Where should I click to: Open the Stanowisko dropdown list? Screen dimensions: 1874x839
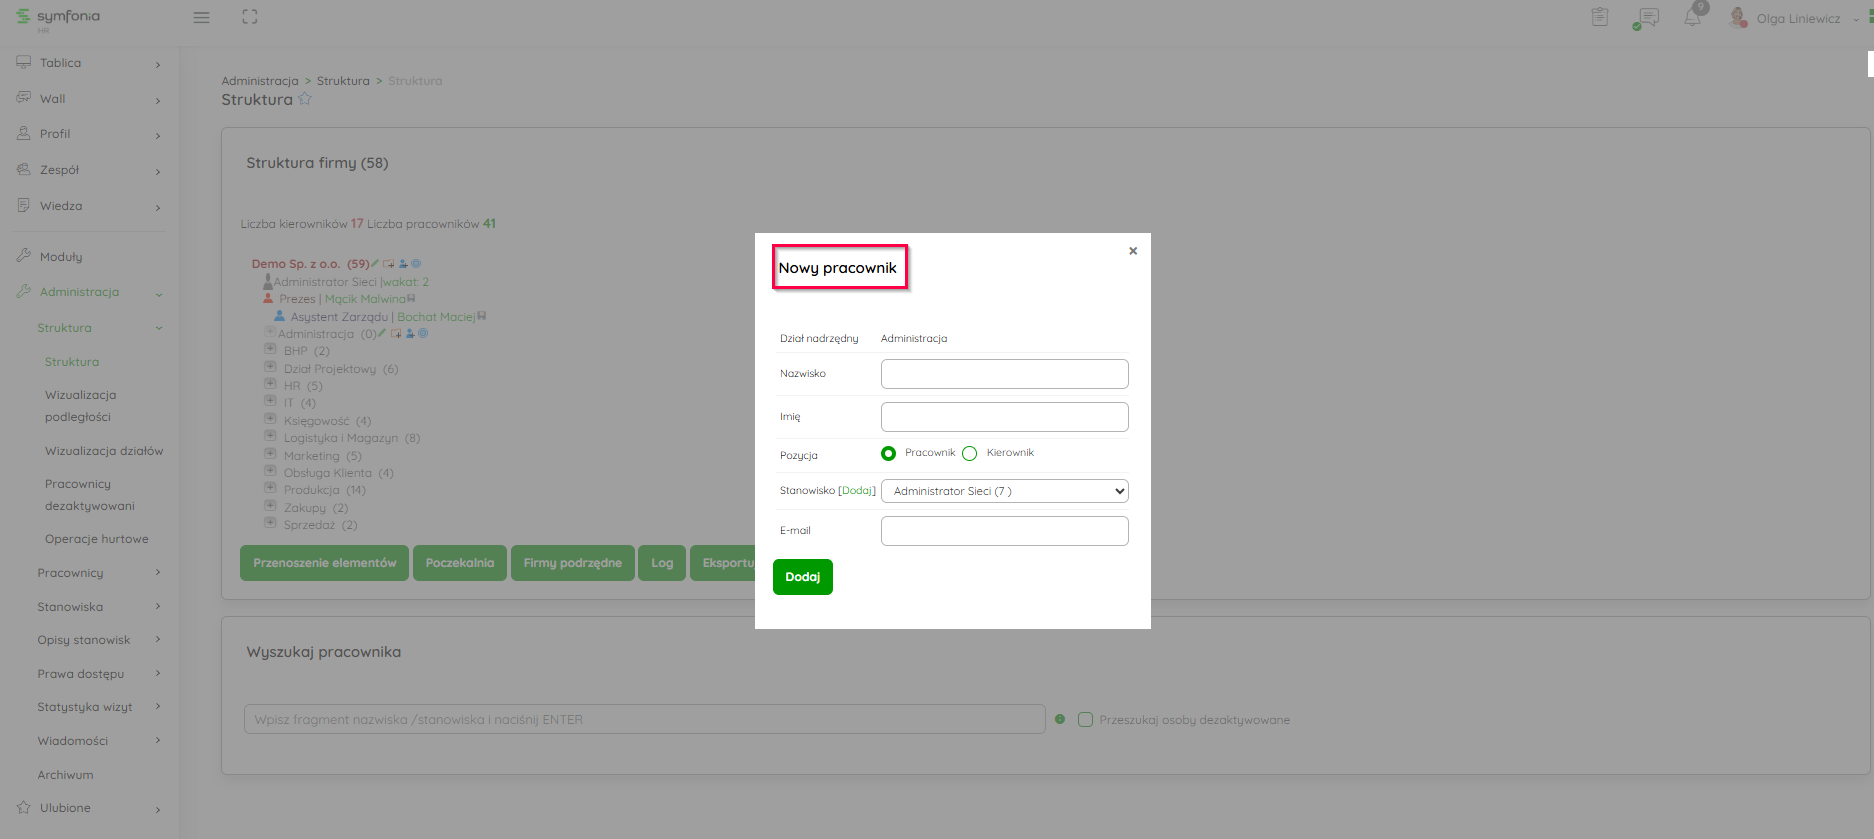tap(1004, 491)
